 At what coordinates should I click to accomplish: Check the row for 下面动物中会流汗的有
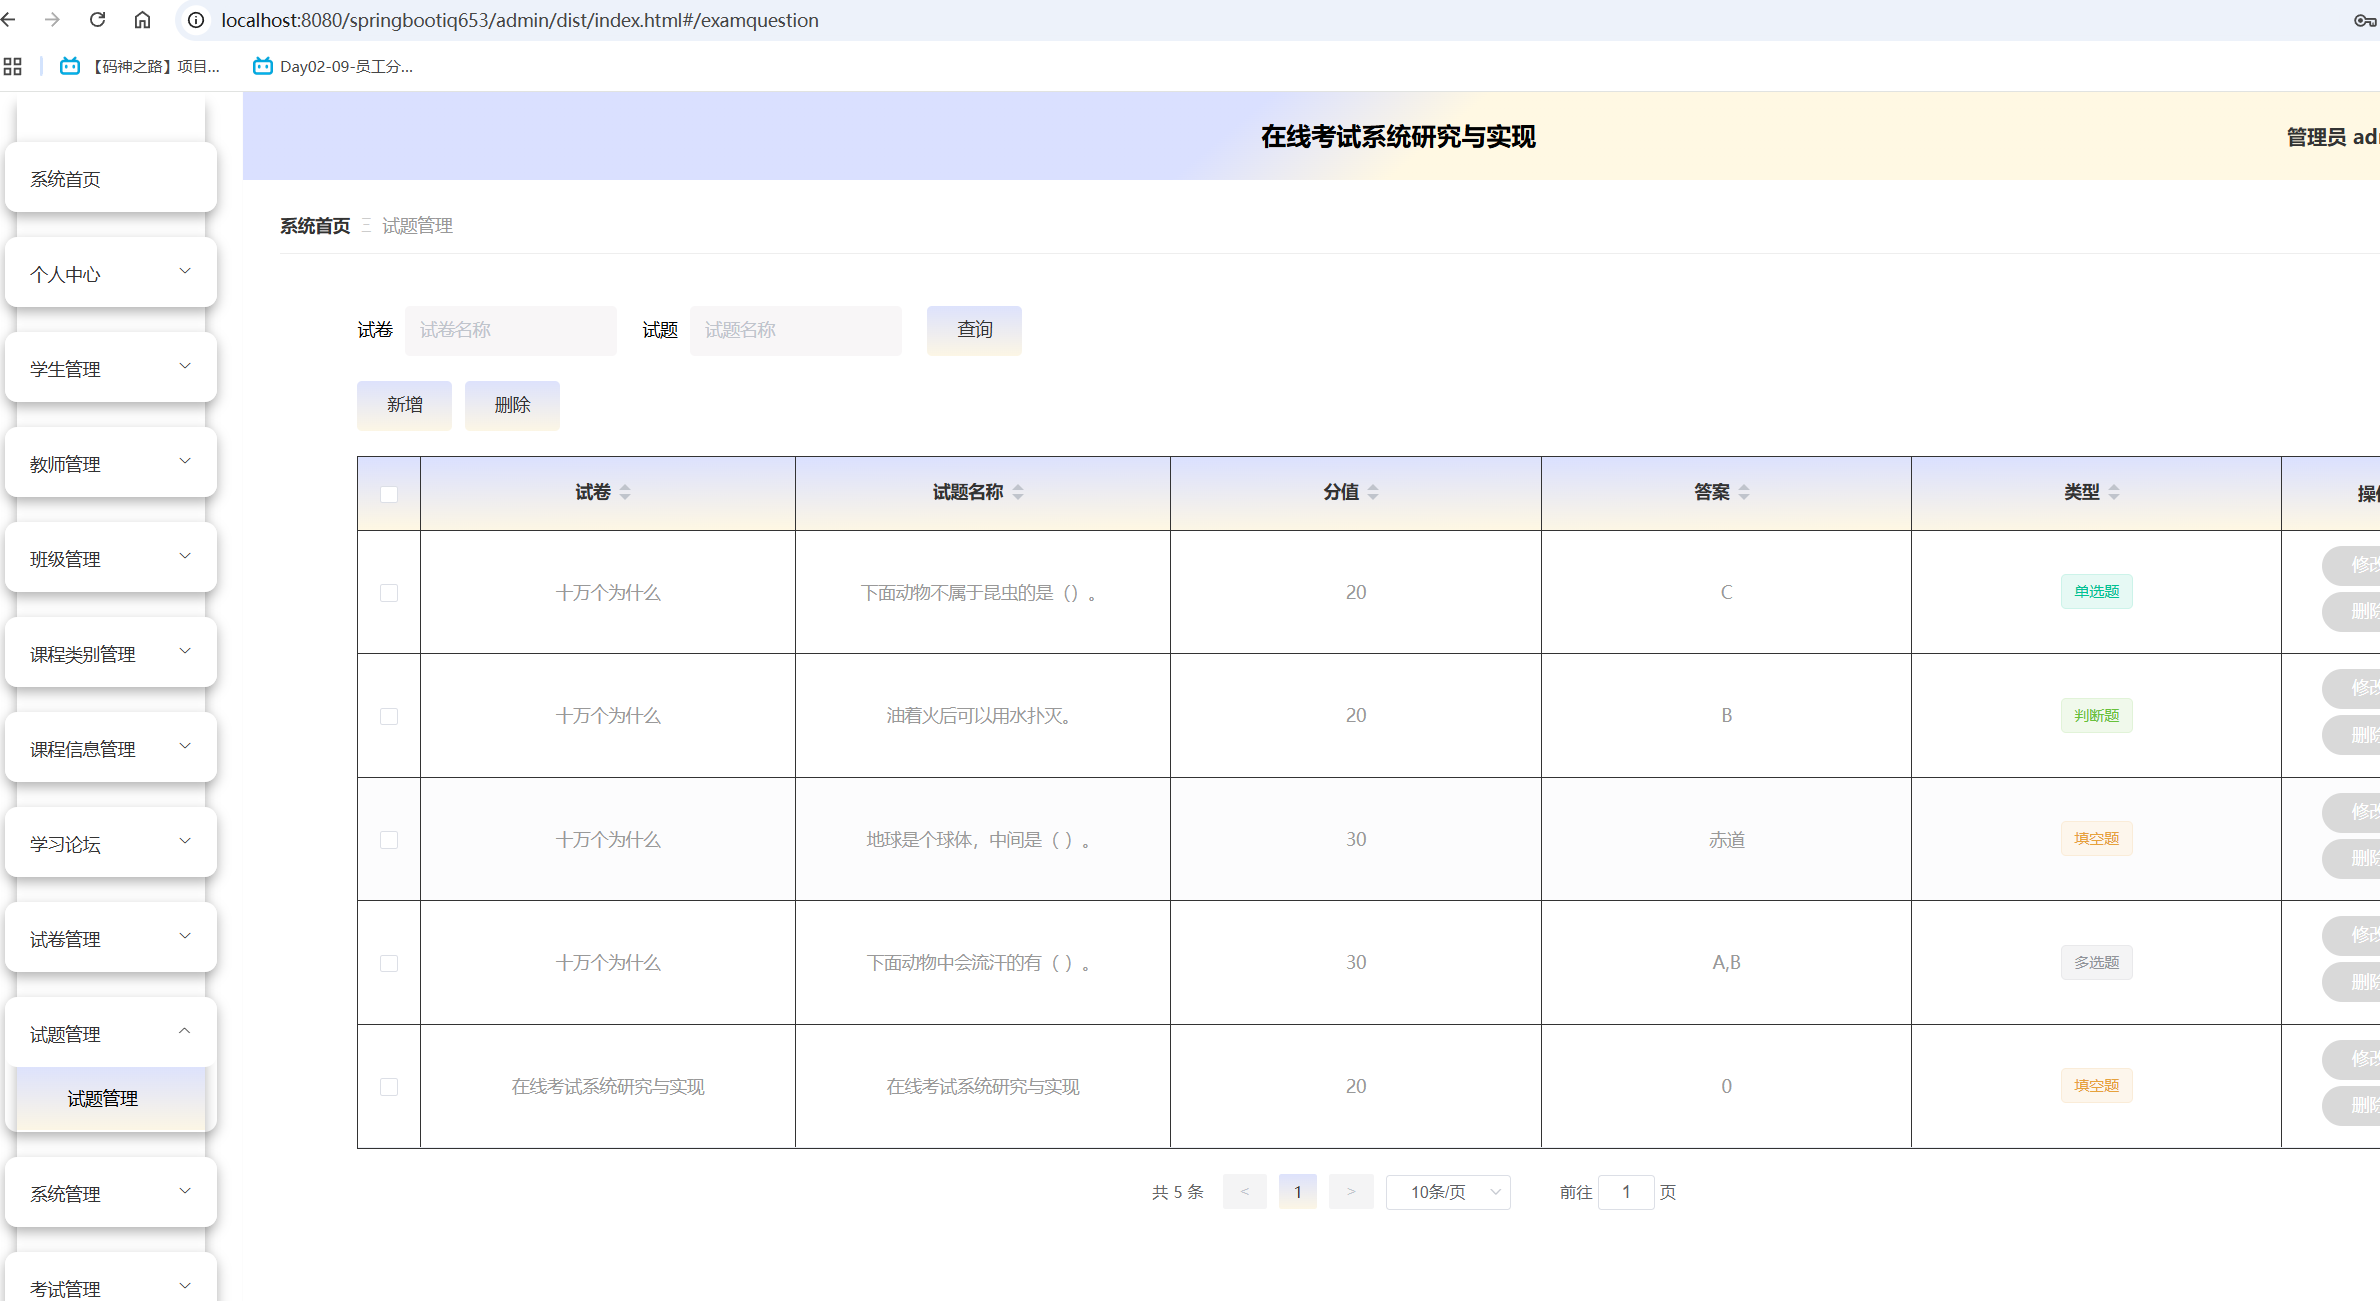pyautogui.click(x=389, y=963)
